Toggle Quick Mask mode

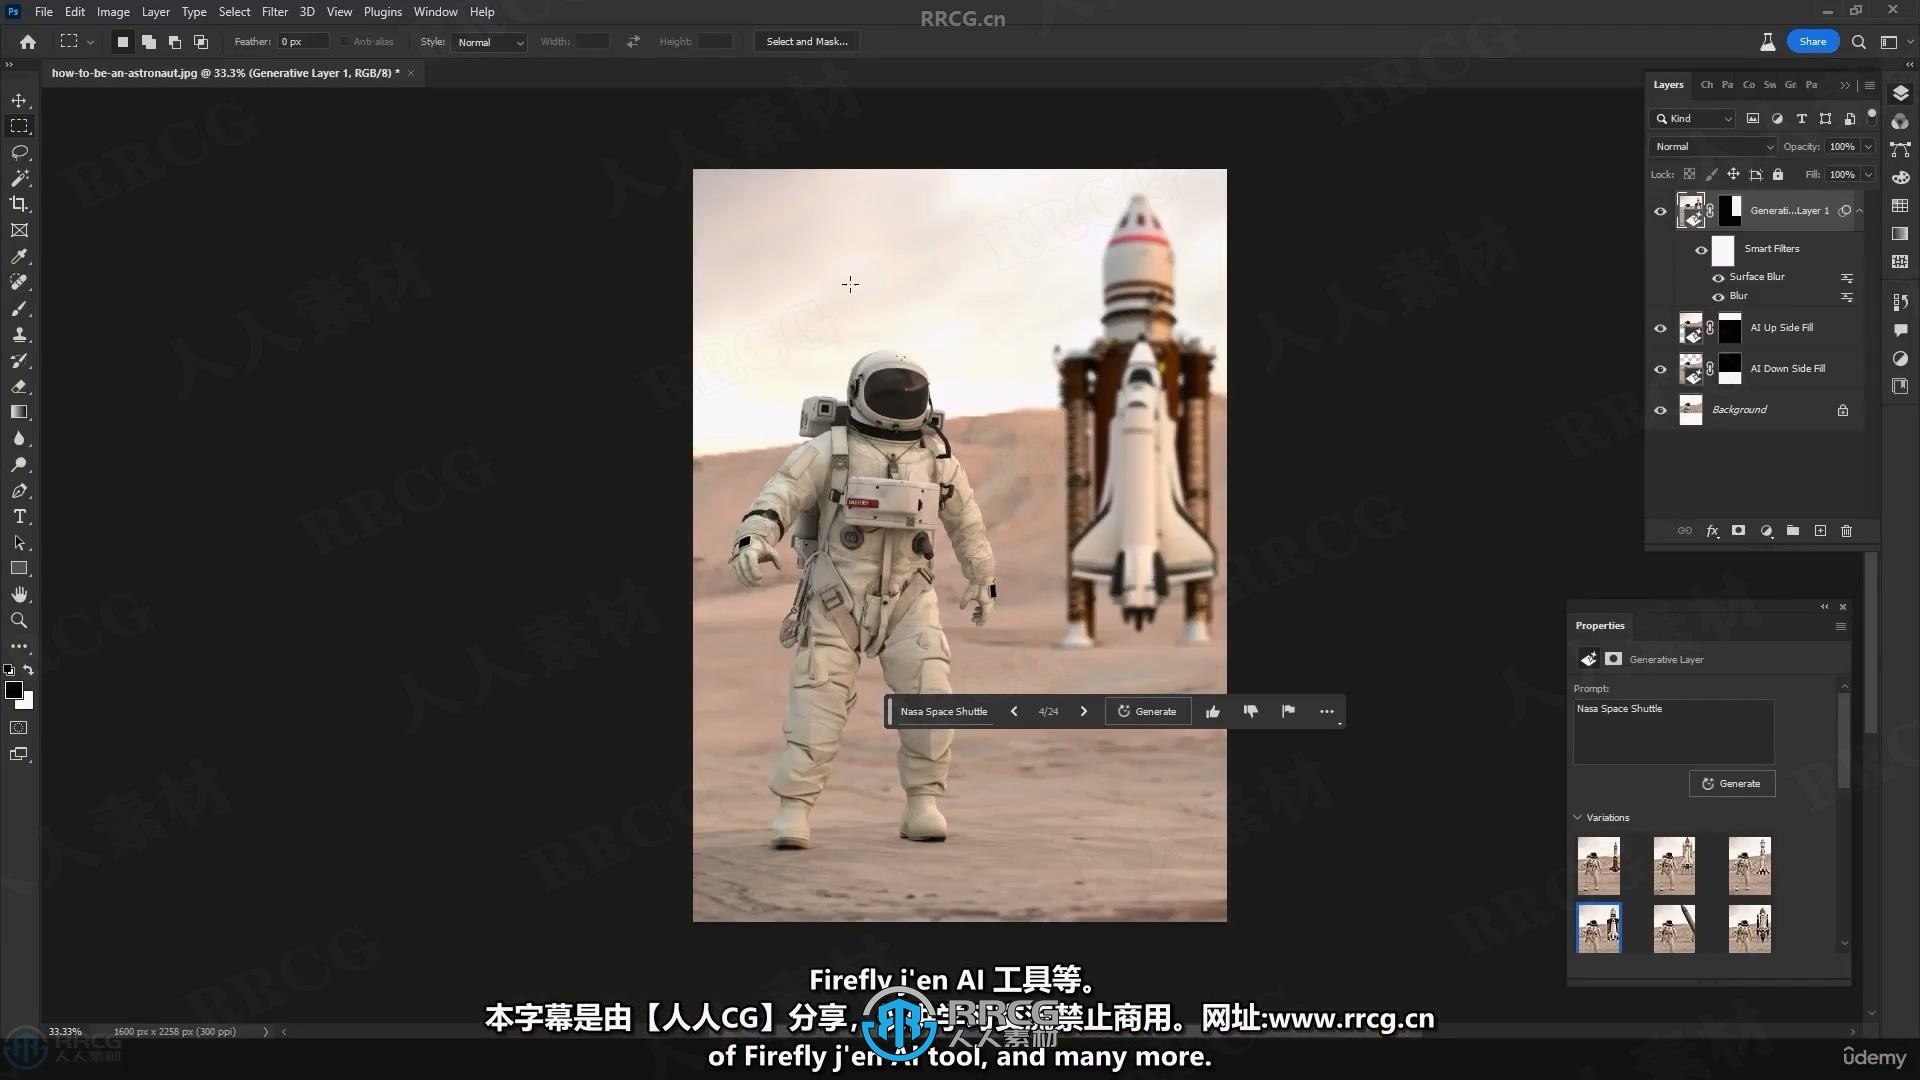19,728
